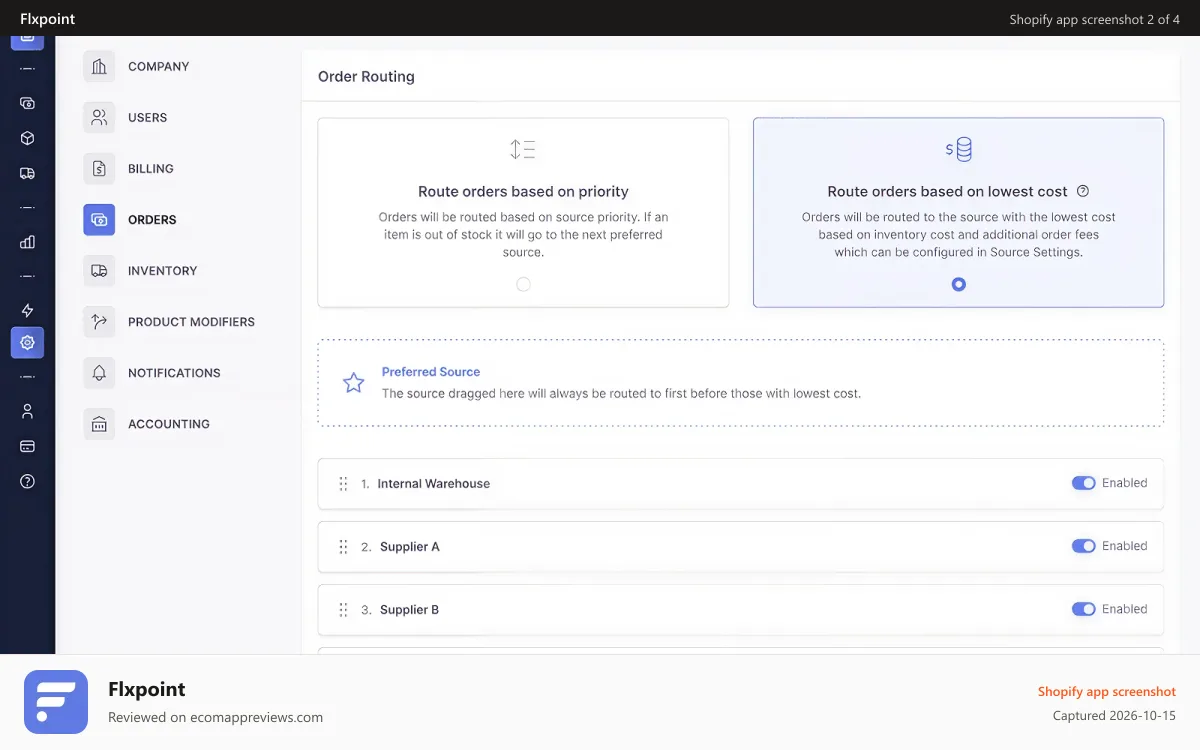
Task: Click the coin stack icon in lowest cost card
Action: (x=958, y=150)
